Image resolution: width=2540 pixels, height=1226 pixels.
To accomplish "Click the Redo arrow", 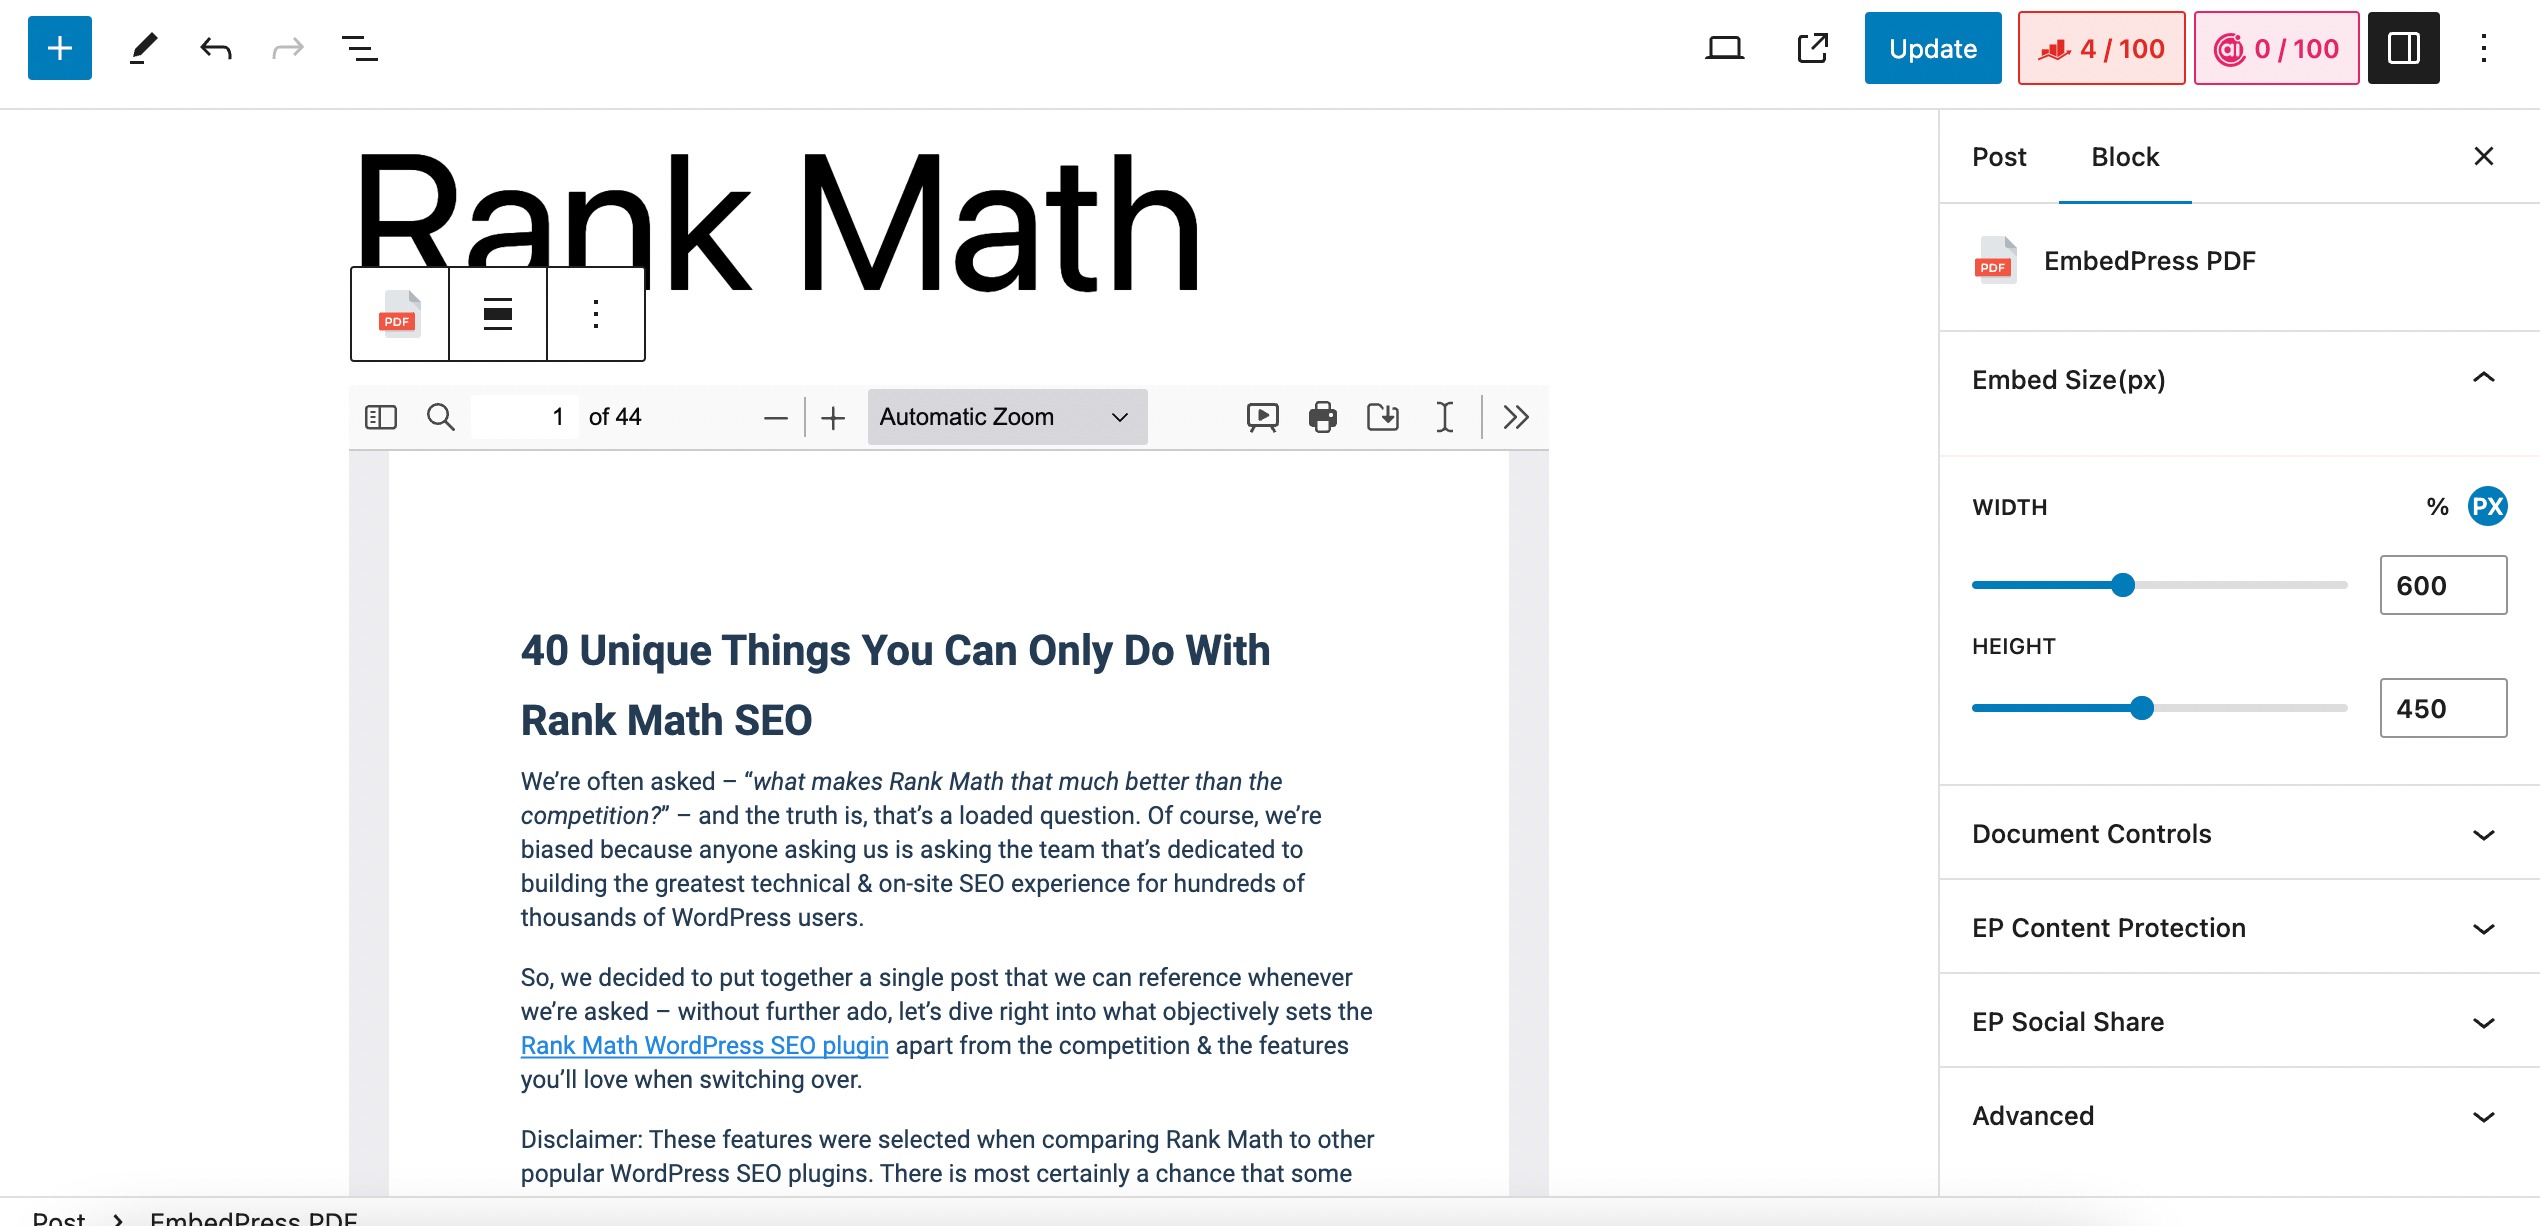I will (288, 48).
